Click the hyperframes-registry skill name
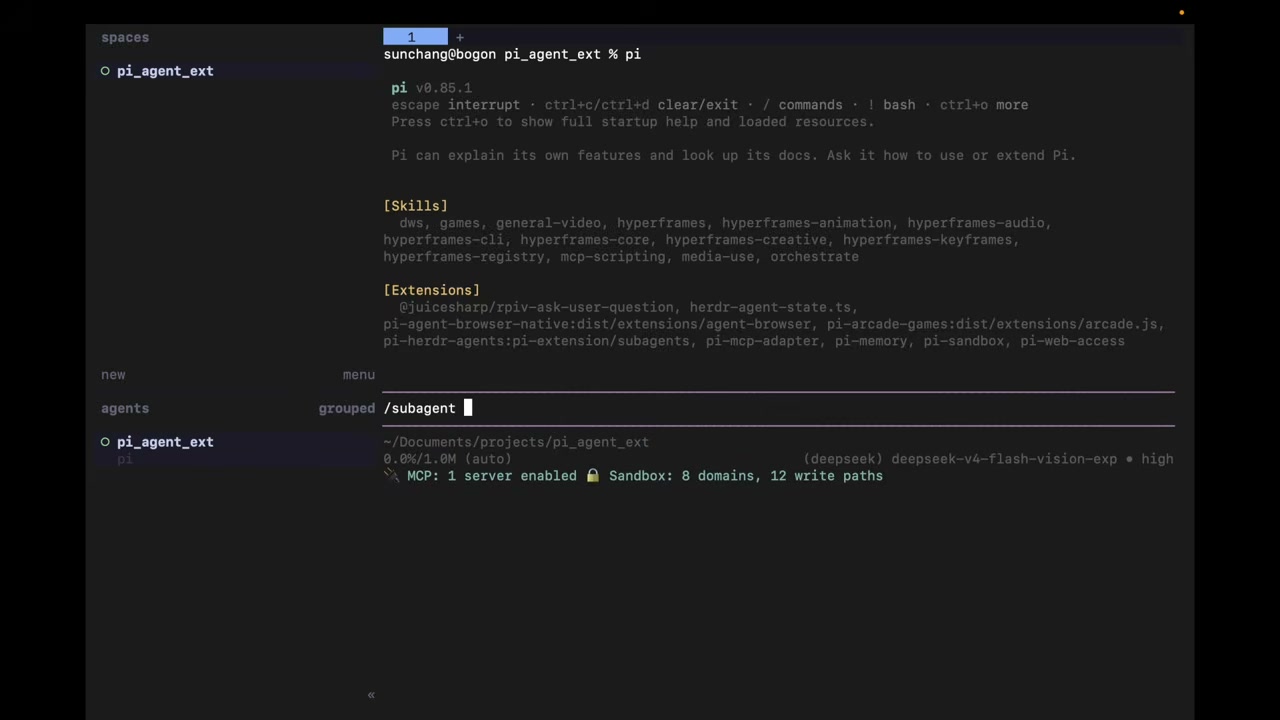 point(464,257)
